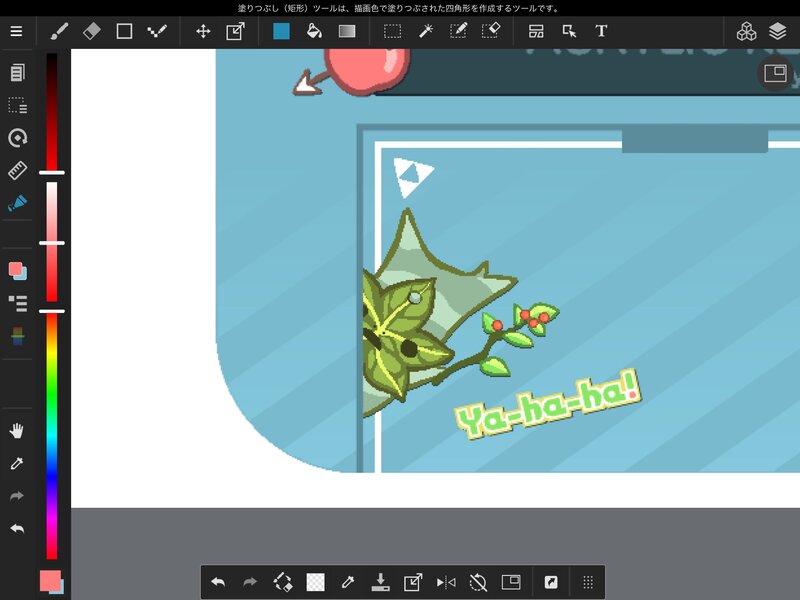Tap the overlapping foreground-background colors in sidebar

click(x=17, y=270)
